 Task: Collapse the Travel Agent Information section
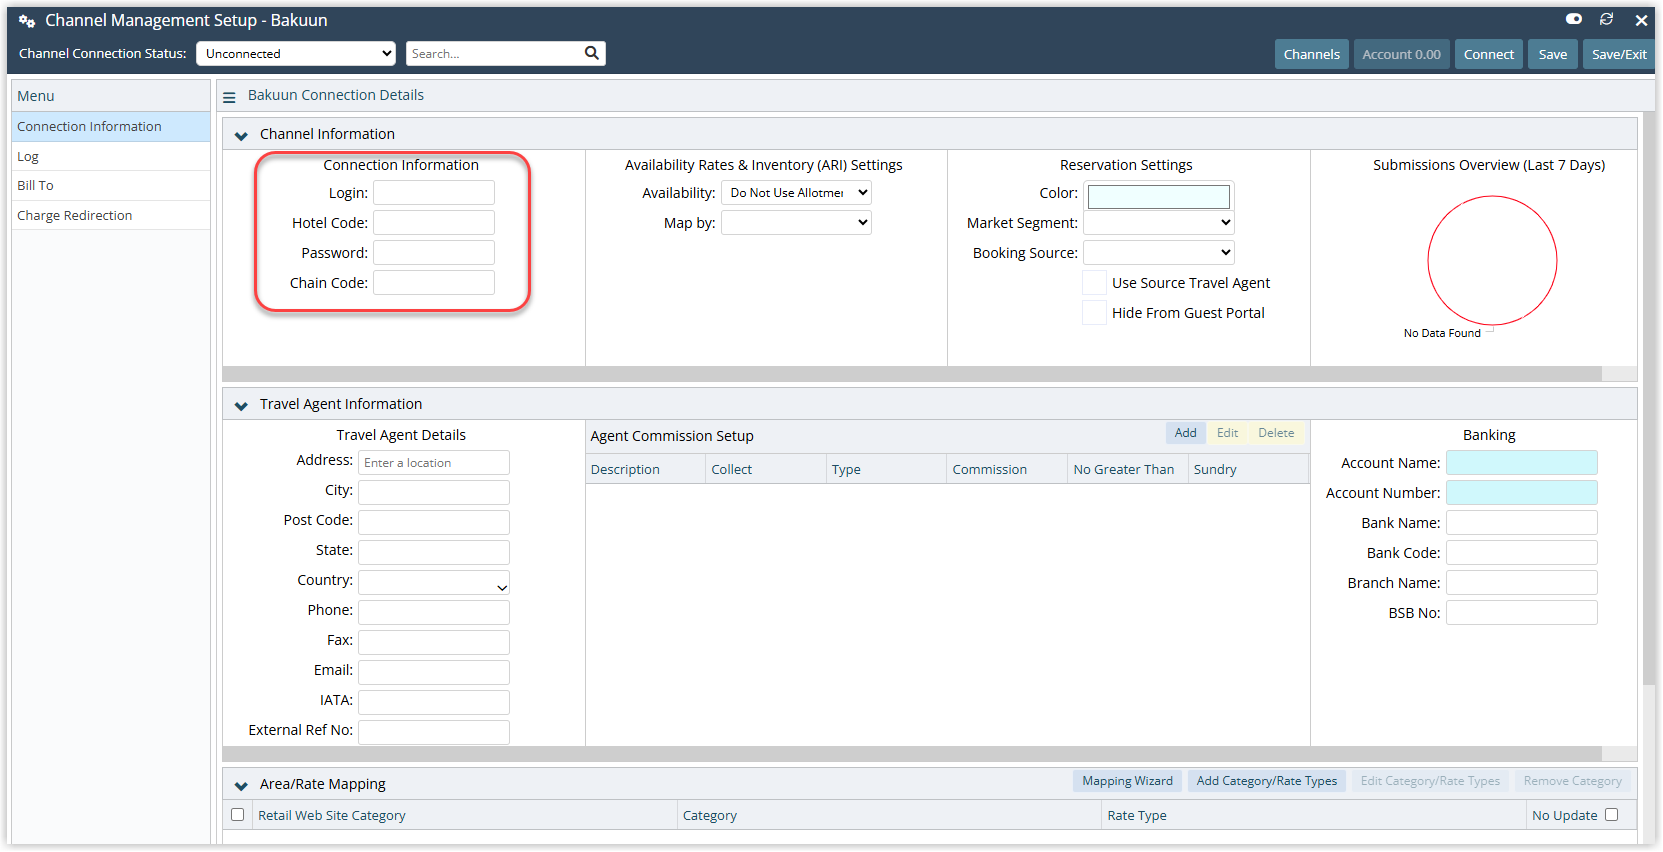(x=241, y=405)
